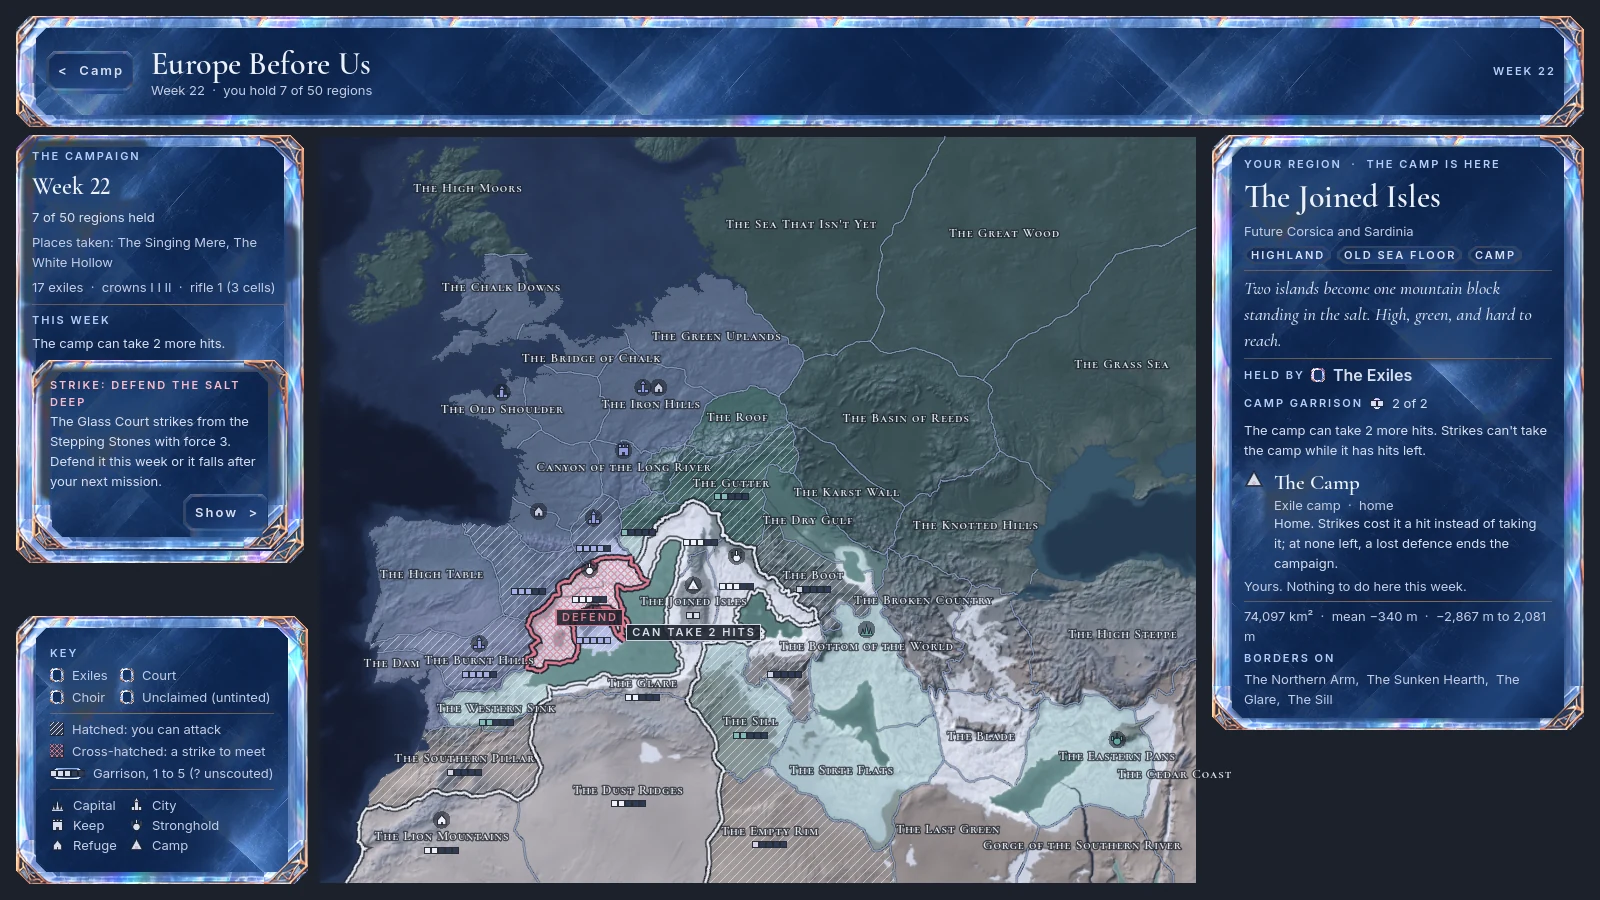Click Camp icon in the Key
1600x900 pixels.
136,845
